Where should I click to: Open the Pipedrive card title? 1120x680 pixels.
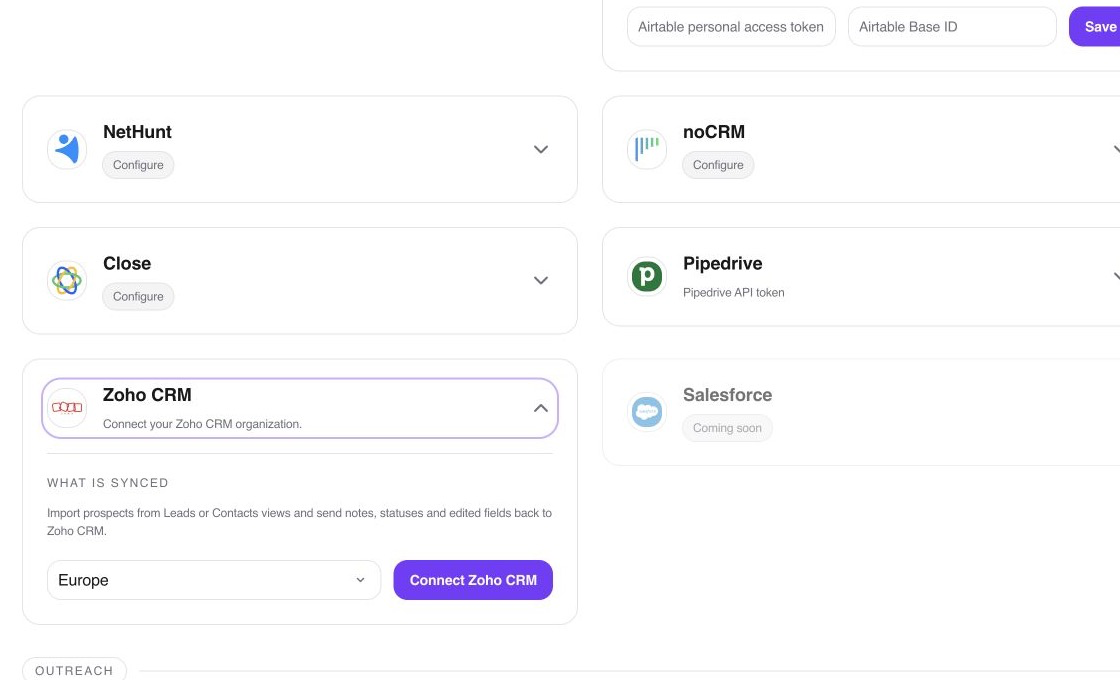(722, 264)
